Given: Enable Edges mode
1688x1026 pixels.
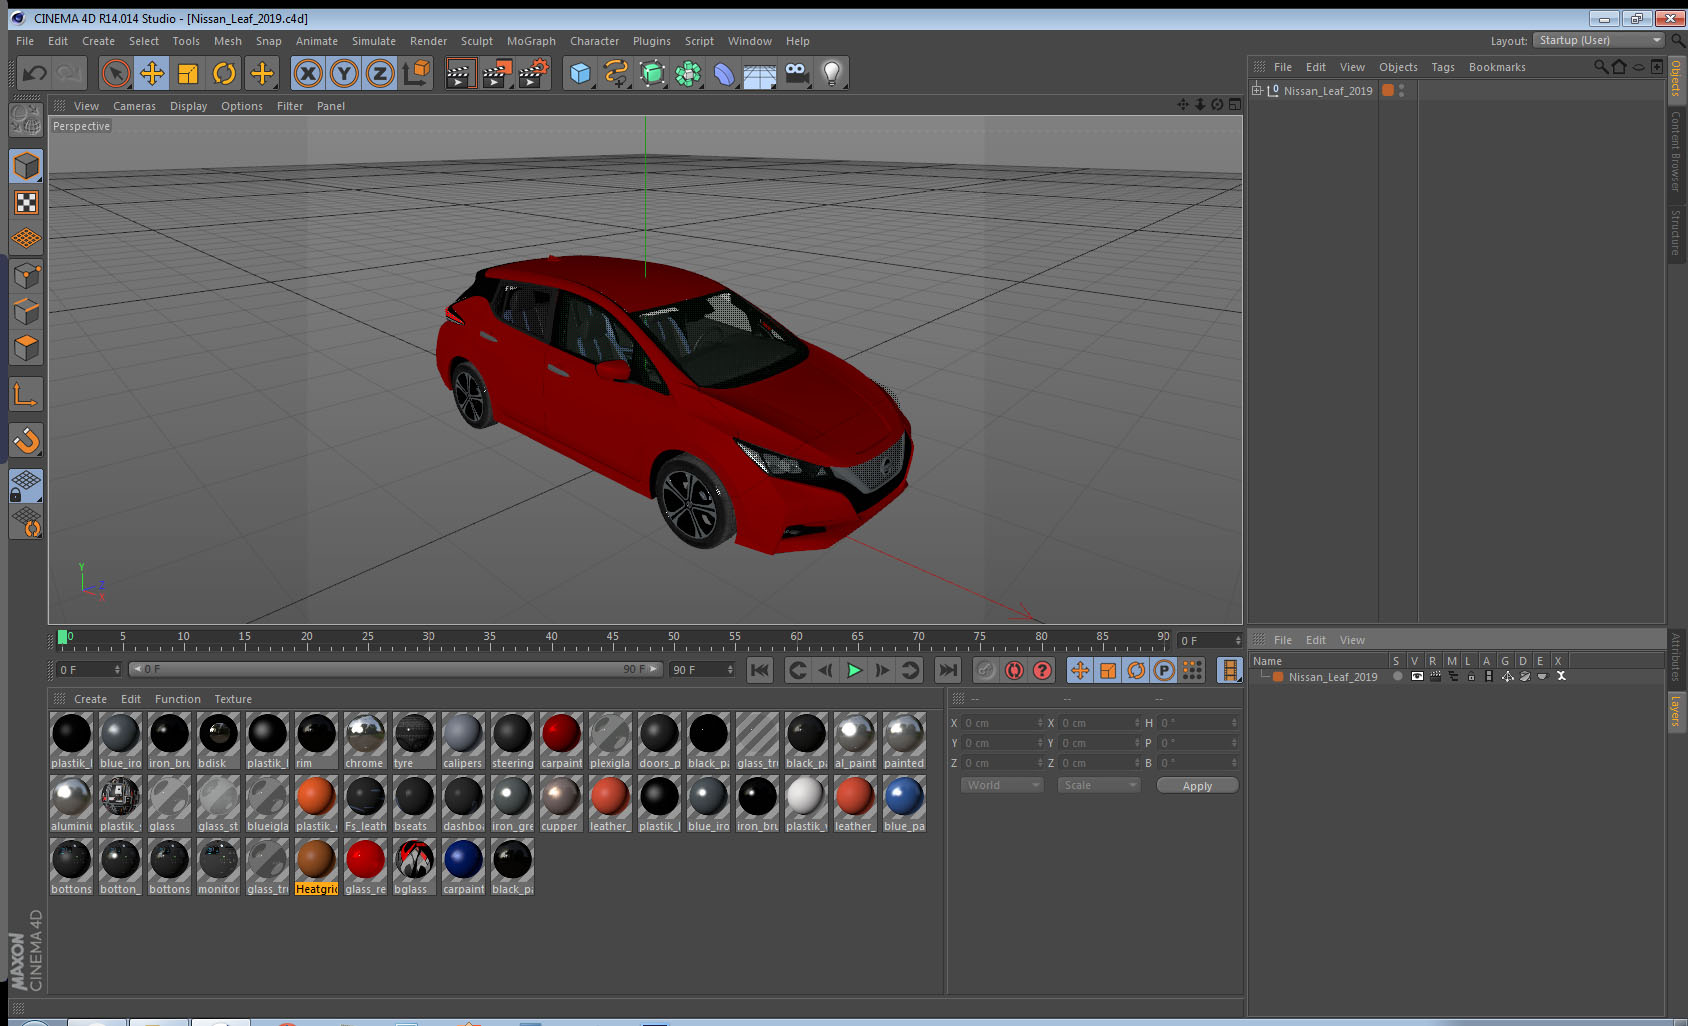Looking at the screenshot, I should [x=26, y=311].
